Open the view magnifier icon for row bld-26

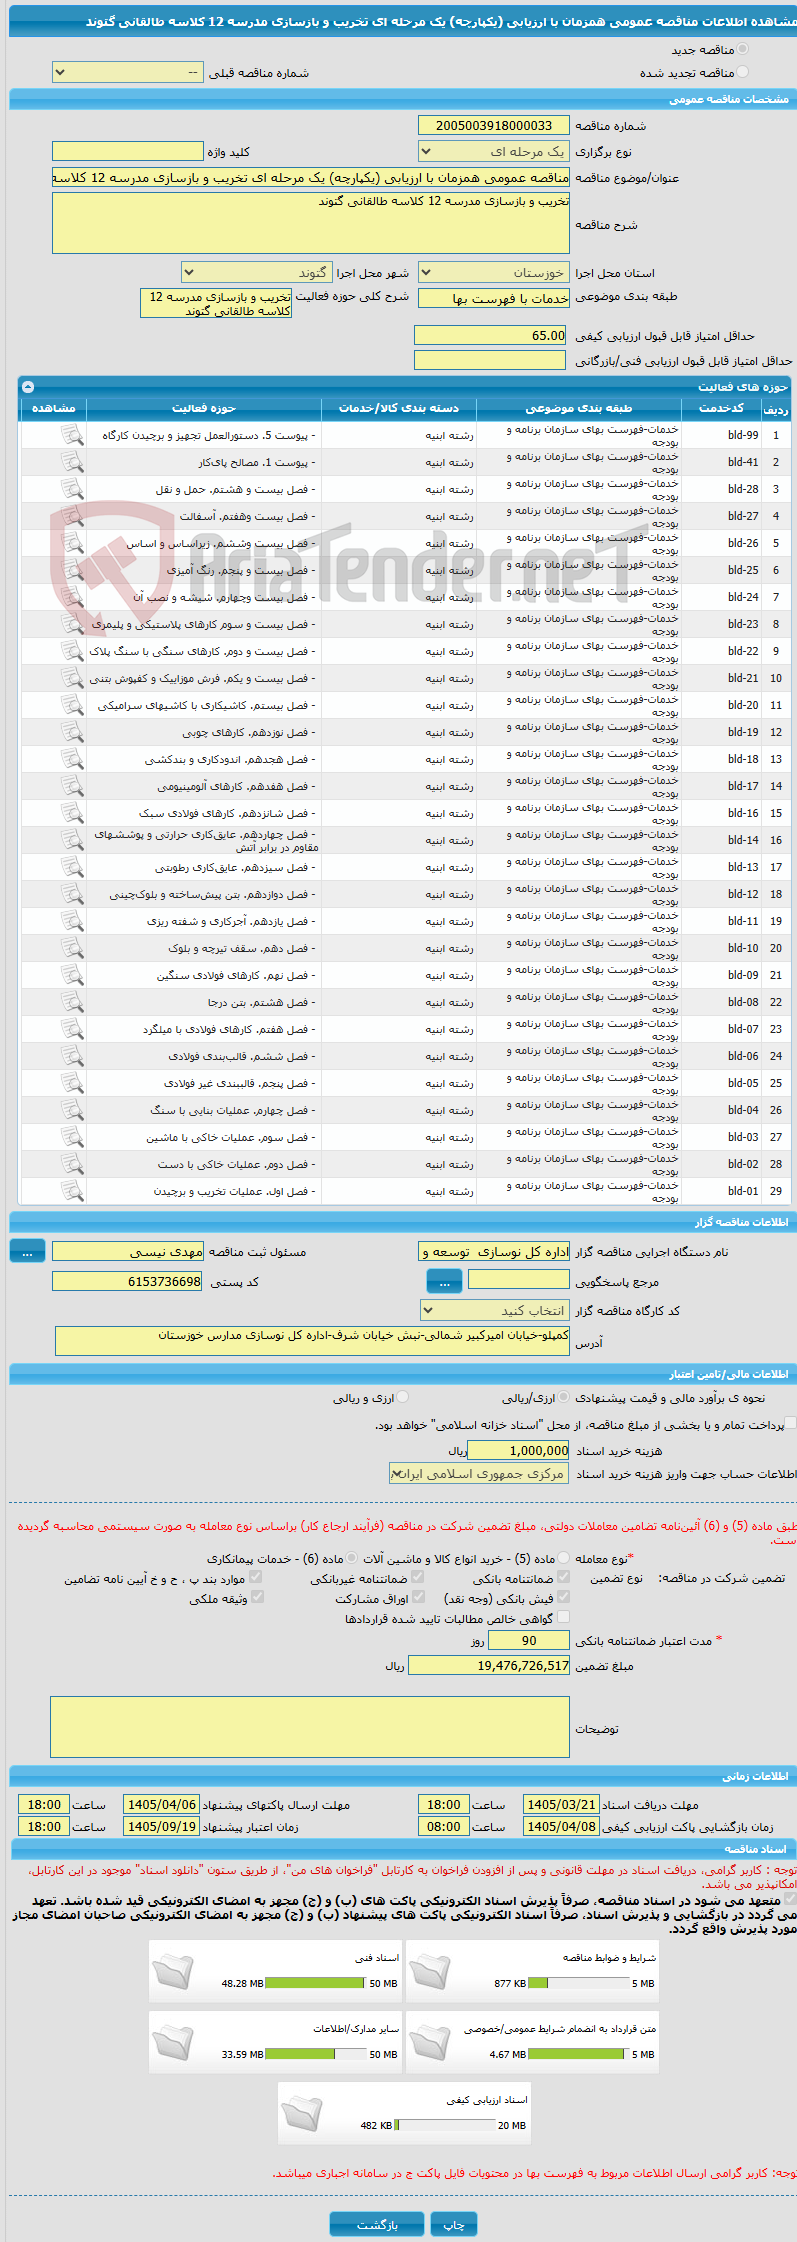[72, 543]
